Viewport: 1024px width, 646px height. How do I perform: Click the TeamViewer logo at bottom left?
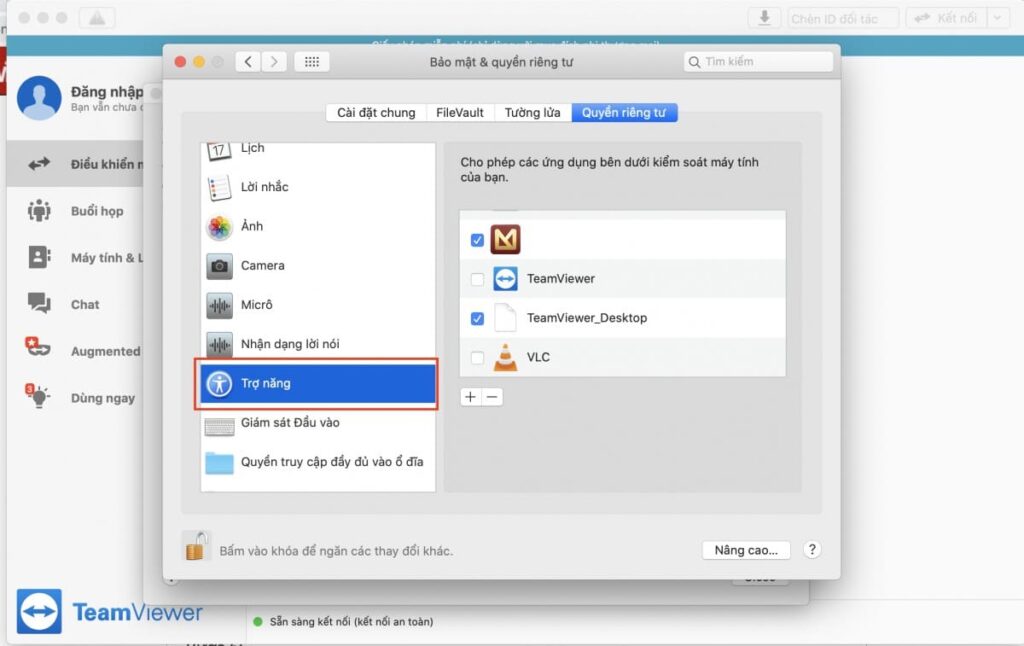(38, 611)
